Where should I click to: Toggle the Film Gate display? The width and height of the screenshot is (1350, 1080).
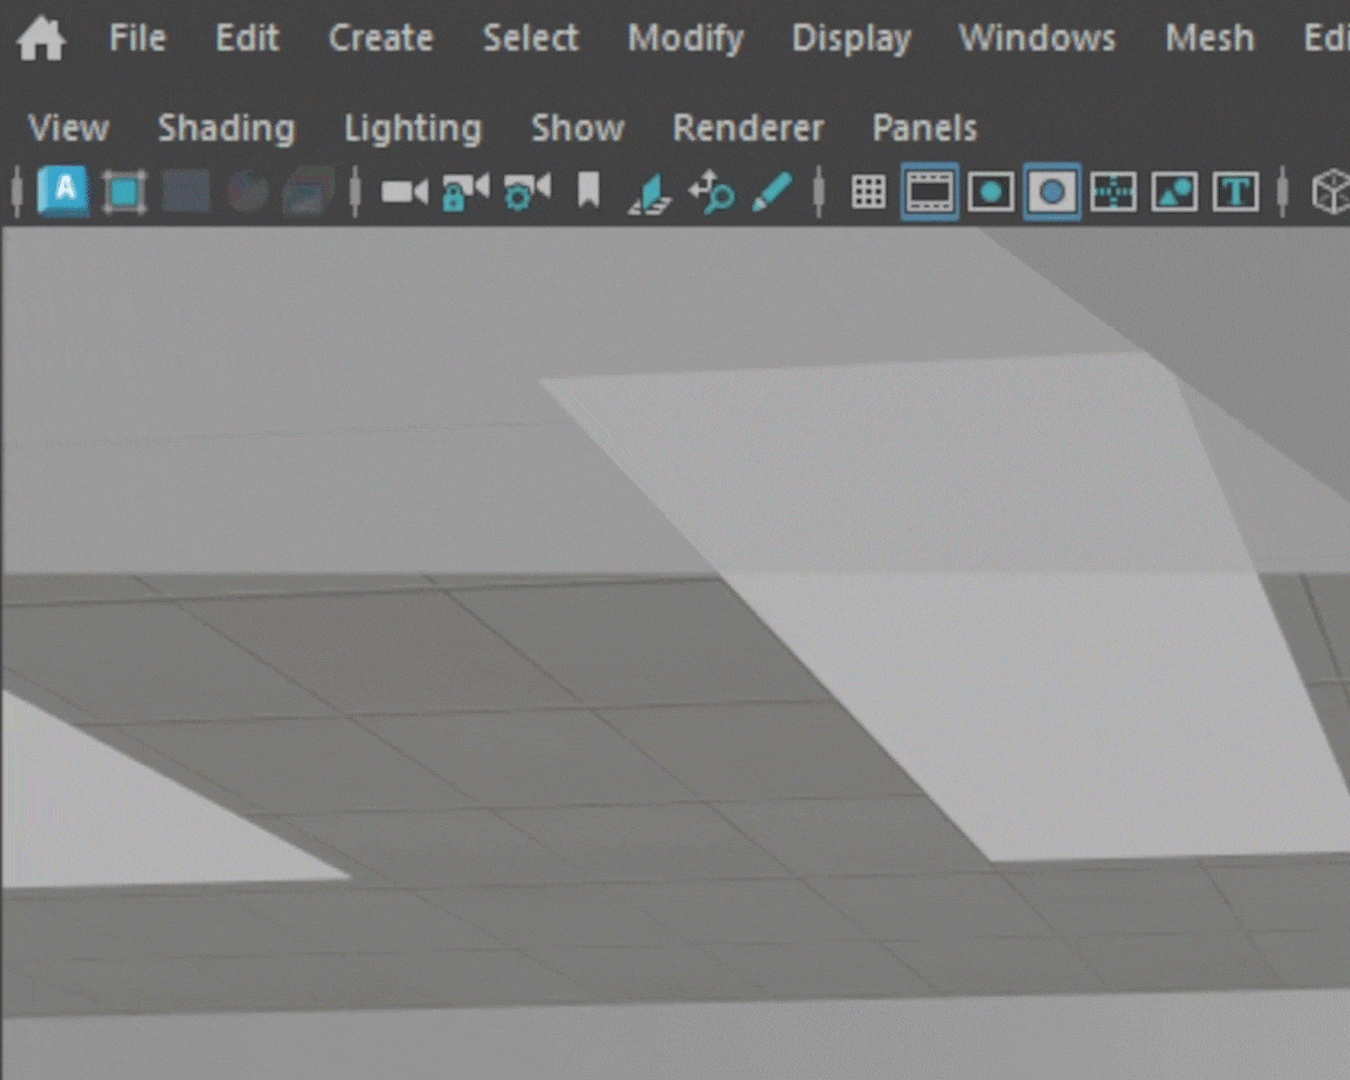tap(929, 191)
